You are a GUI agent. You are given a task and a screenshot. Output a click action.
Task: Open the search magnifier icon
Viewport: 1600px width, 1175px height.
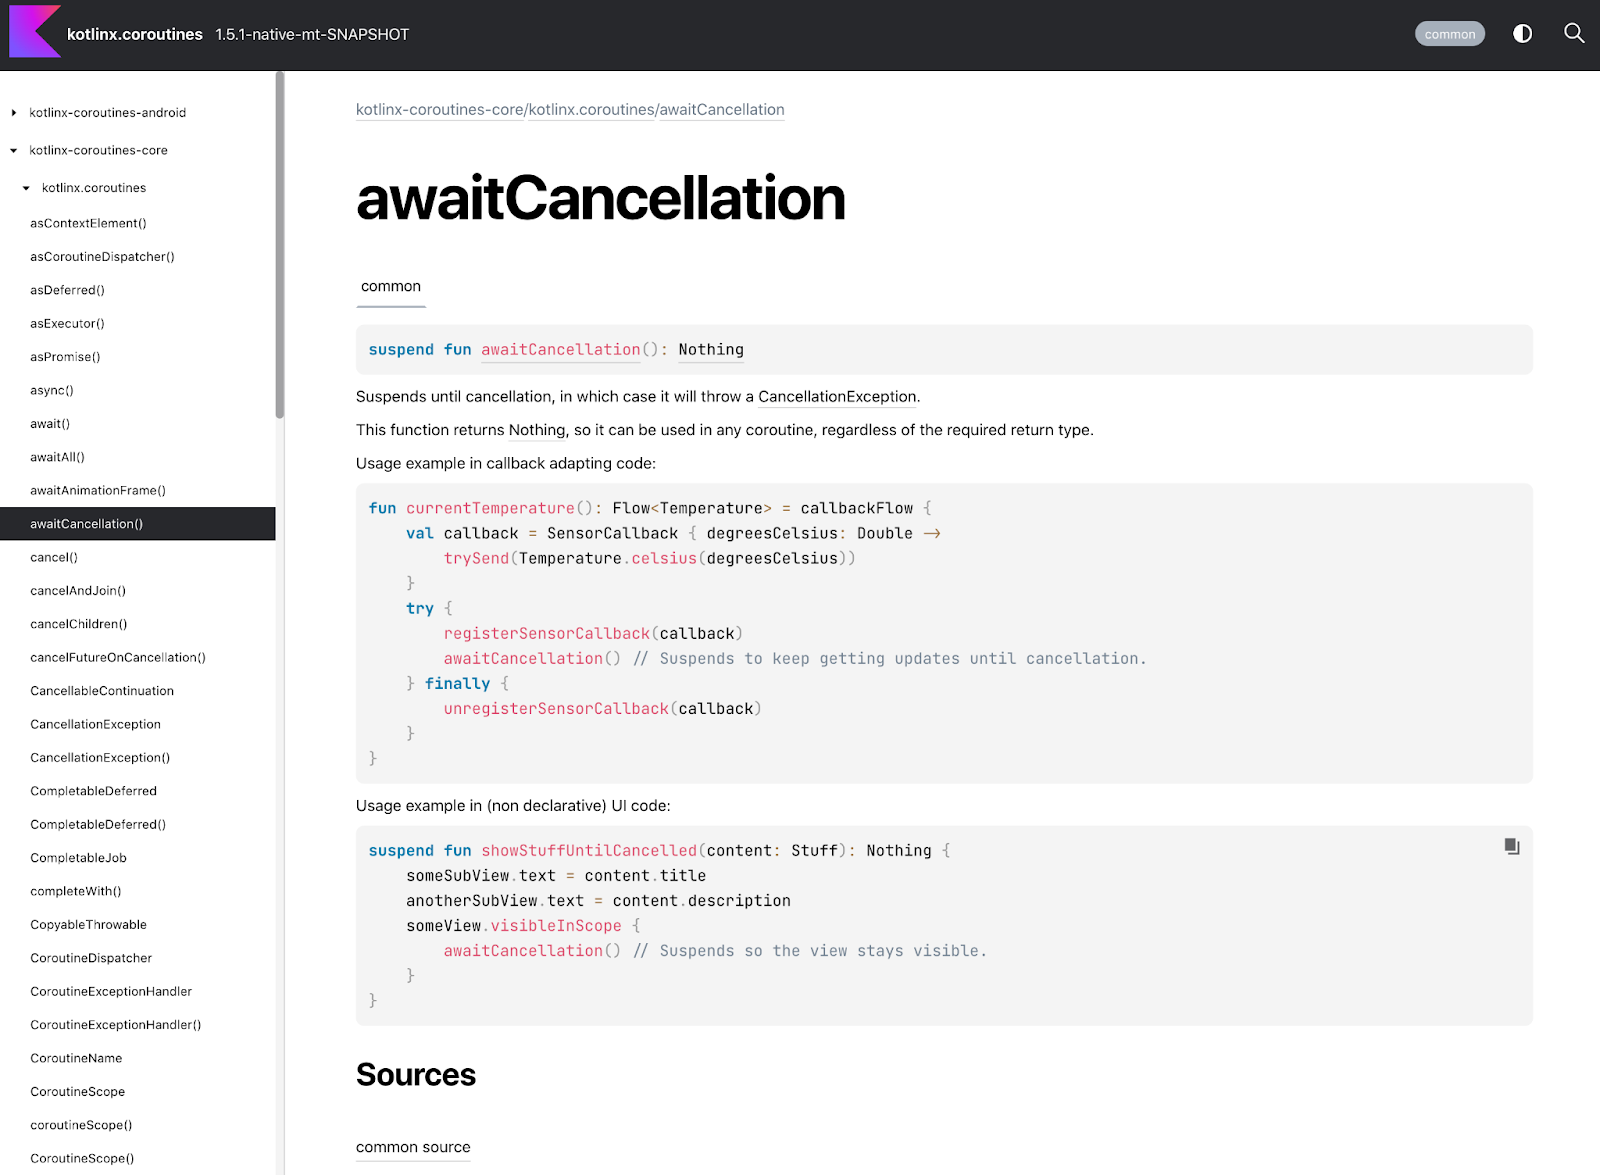point(1573,34)
